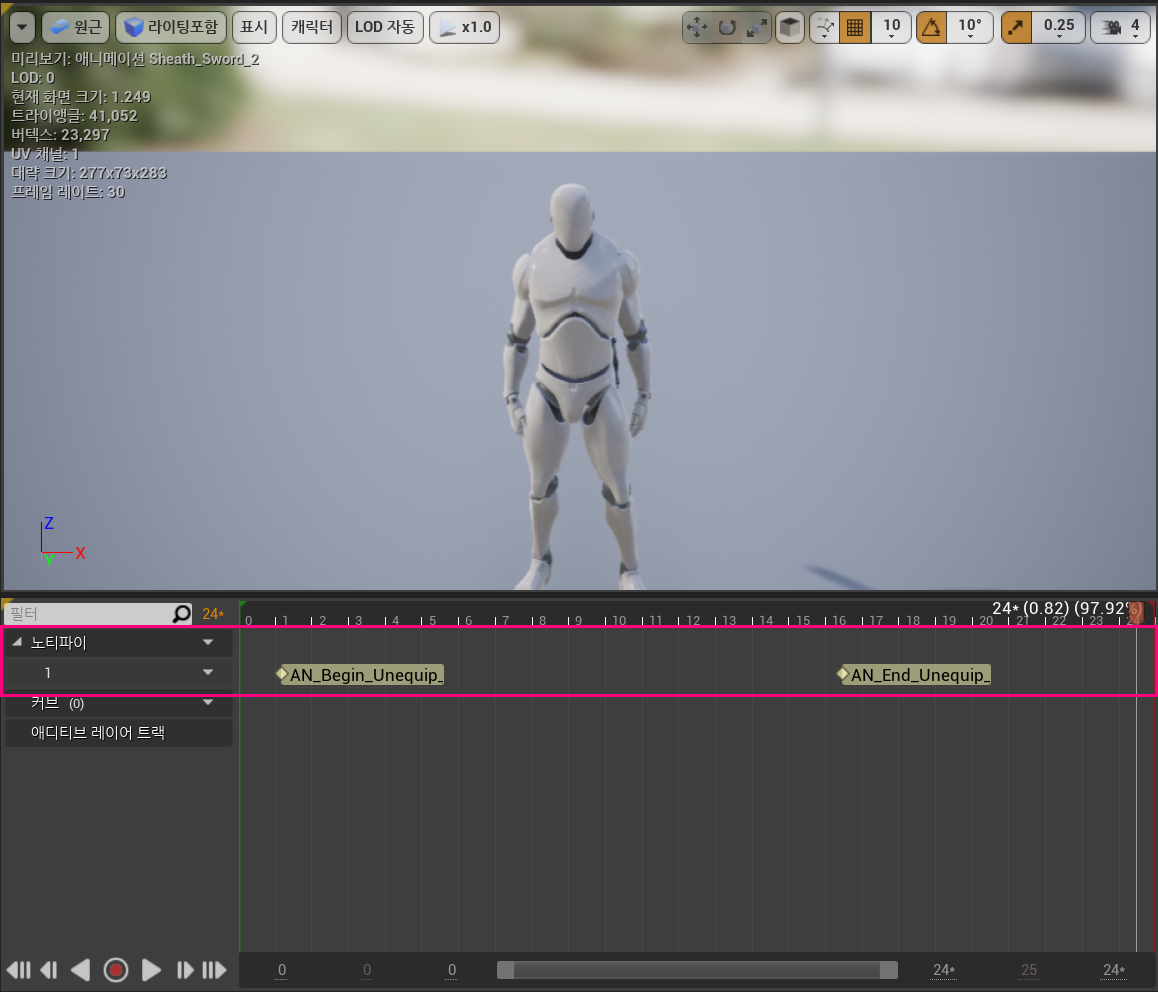Play the animation in reverse
This screenshot has height=992, width=1158.
pos(80,970)
